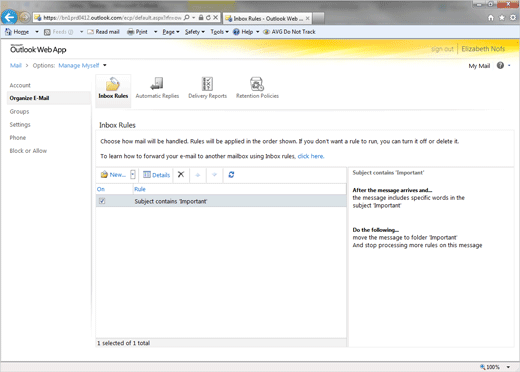
Task: Open the Retention Policies icon
Action: (x=257, y=88)
